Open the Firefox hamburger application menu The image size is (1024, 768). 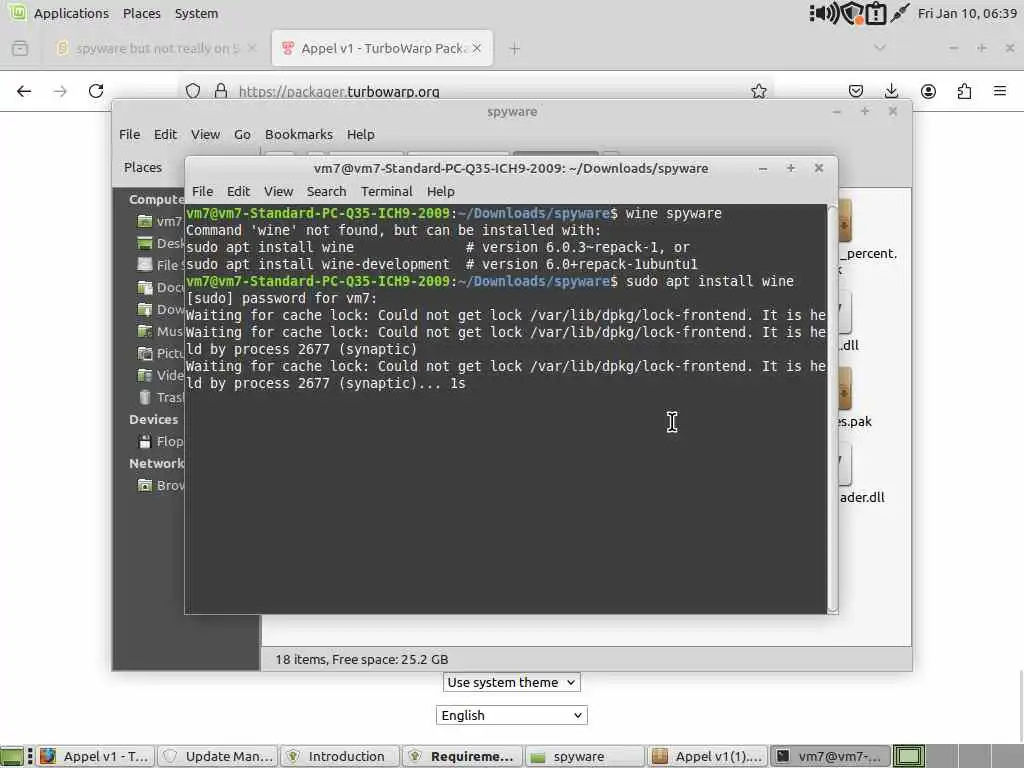[1000, 91]
